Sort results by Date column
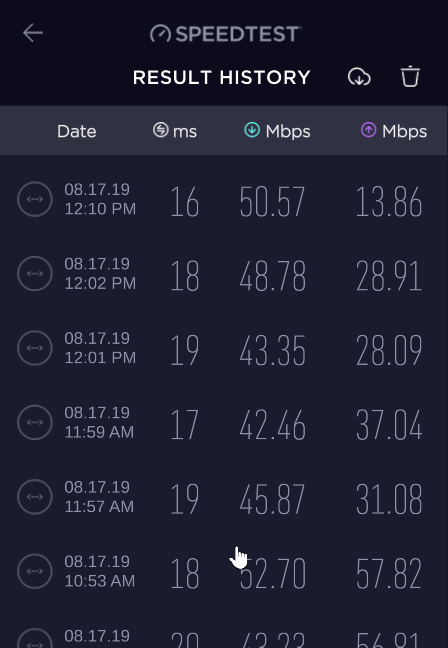The height and width of the screenshot is (648, 448). (76, 131)
